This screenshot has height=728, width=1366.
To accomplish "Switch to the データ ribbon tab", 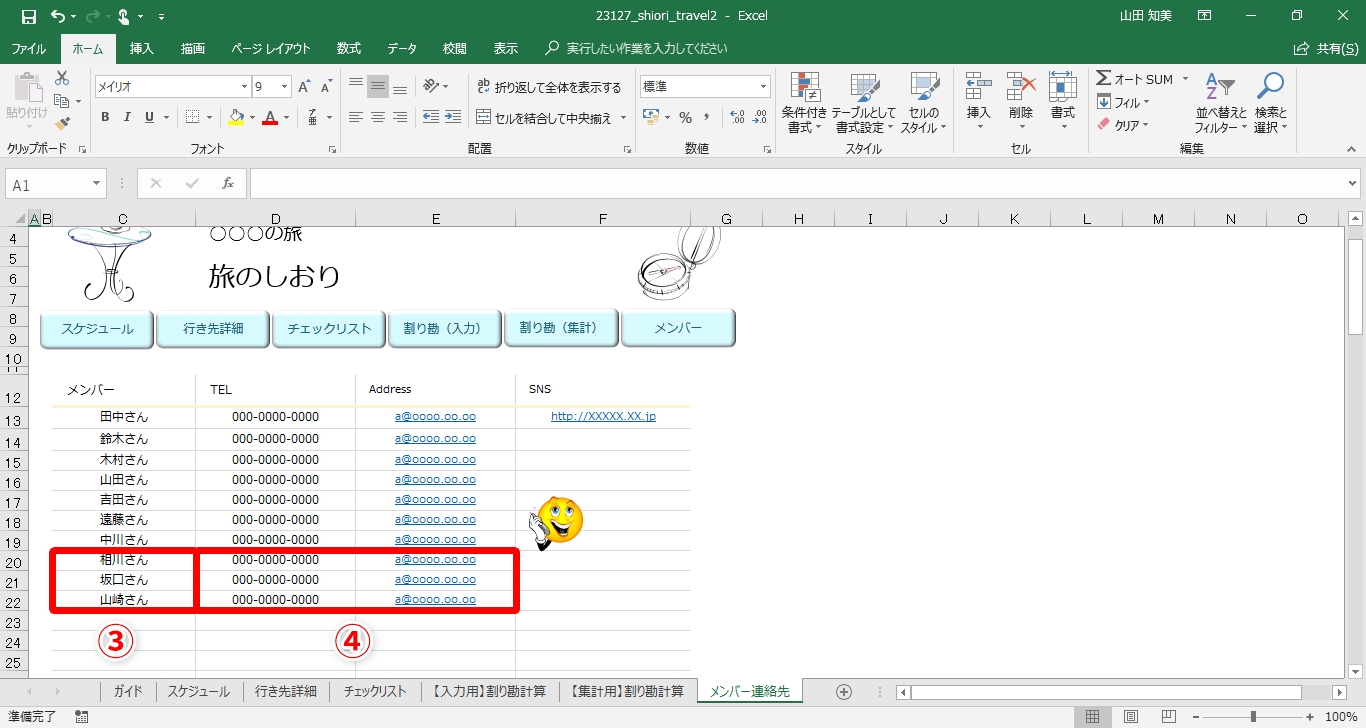I will (402, 48).
